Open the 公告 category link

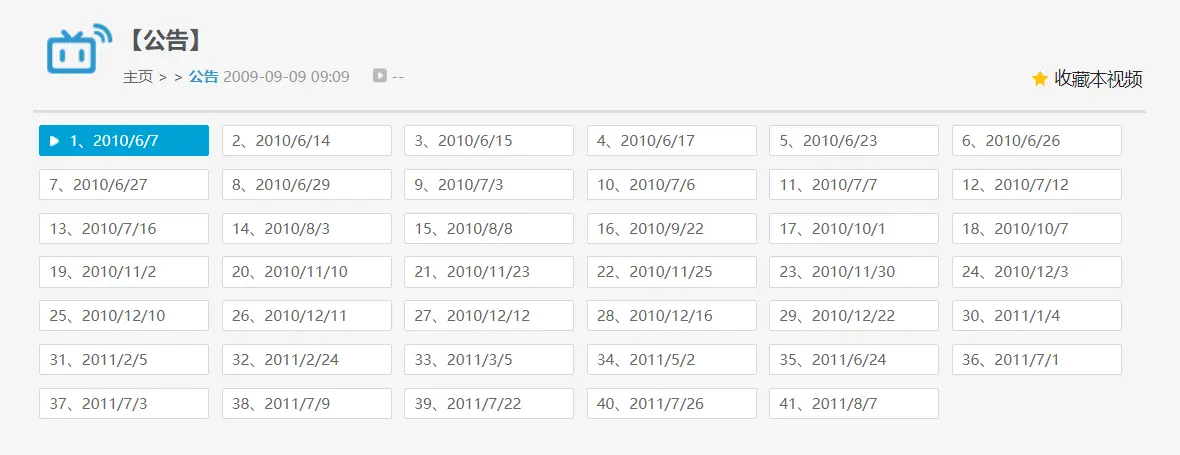pos(203,76)
